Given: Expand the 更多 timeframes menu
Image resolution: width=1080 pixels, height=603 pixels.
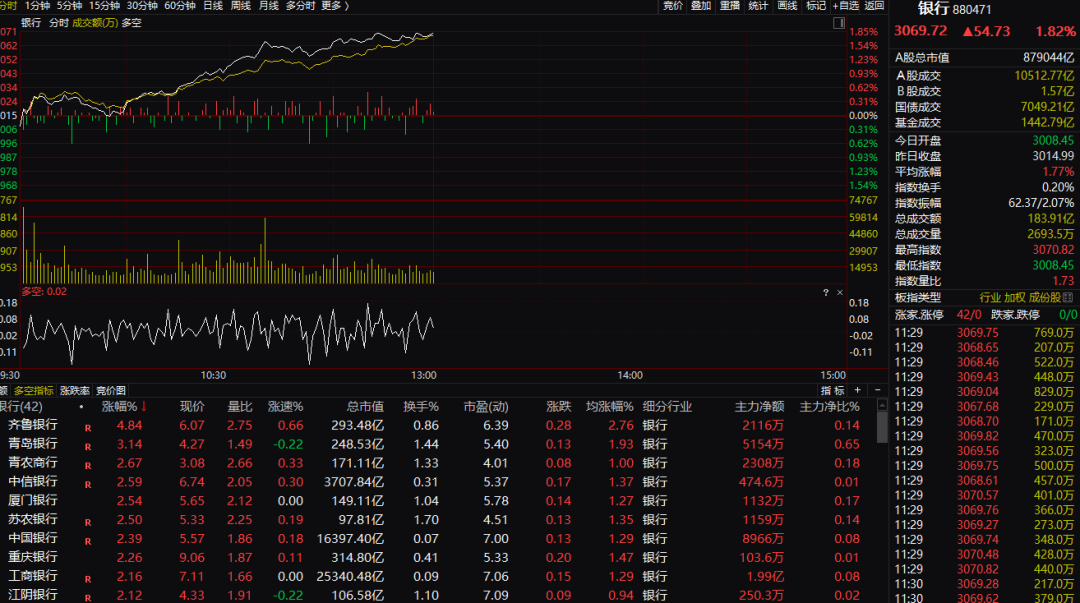Looking at the screenshot, I should pos(334,6).
